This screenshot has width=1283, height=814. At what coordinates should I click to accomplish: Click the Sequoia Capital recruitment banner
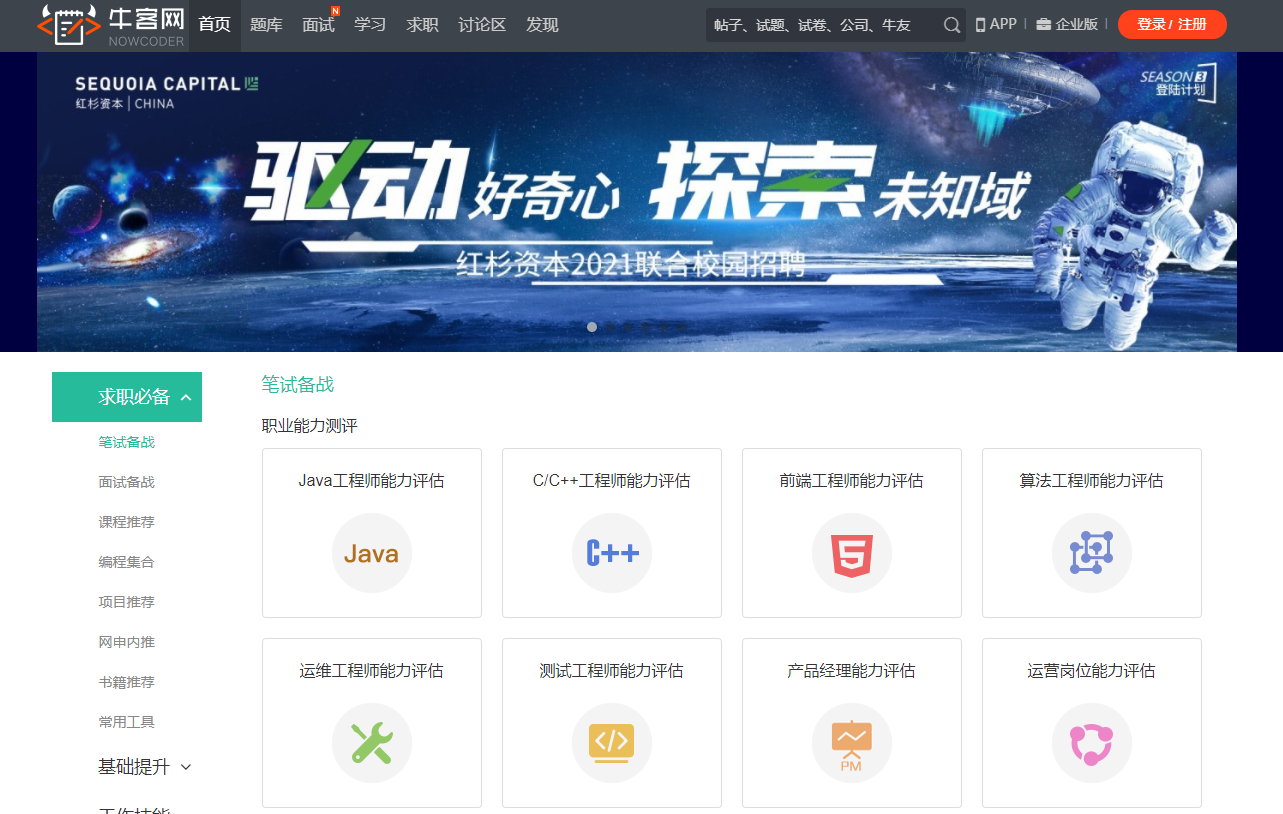coord(637,202)
